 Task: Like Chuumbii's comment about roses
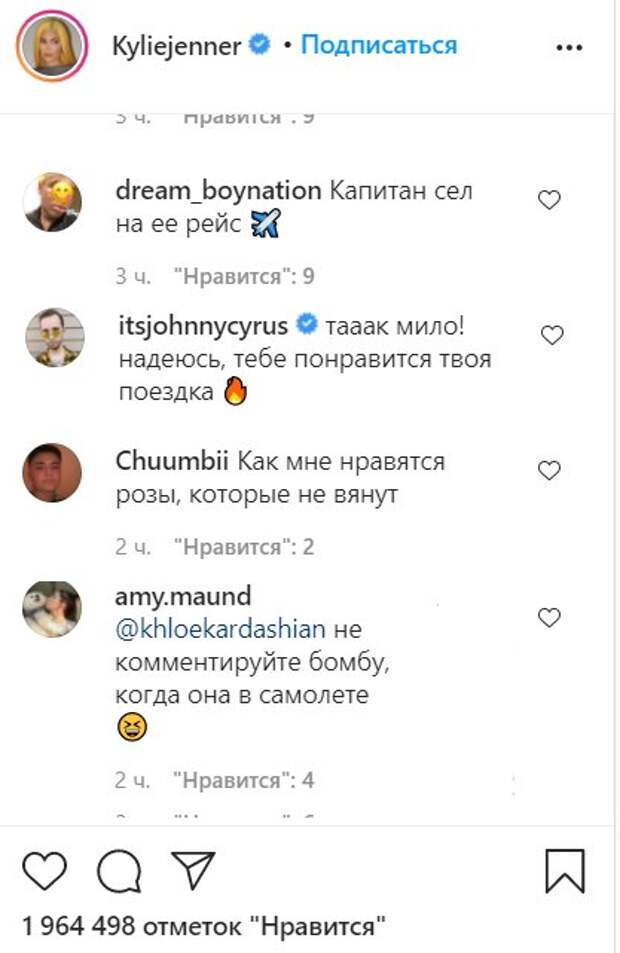549,470
